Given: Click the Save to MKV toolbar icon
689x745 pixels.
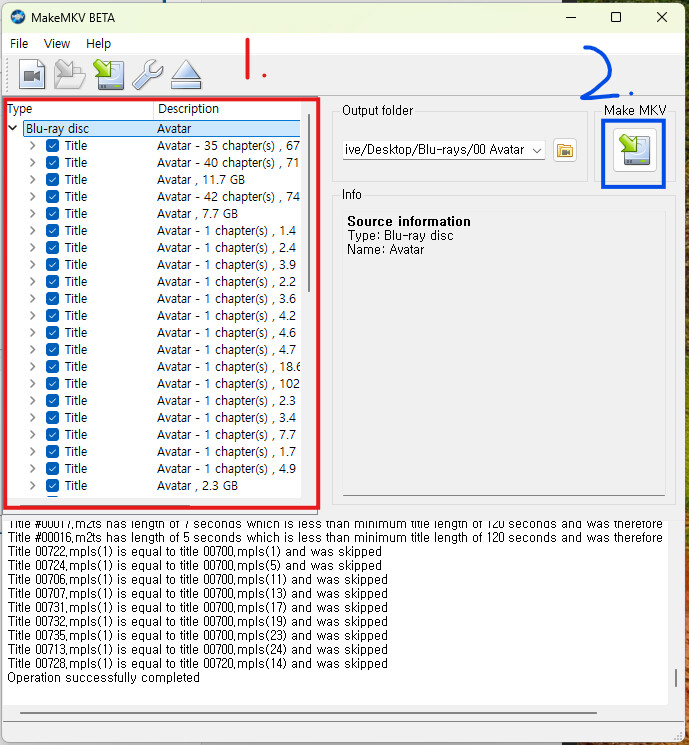Looking at the screenshot, I should pyautogui.click(x=109, y=75).
